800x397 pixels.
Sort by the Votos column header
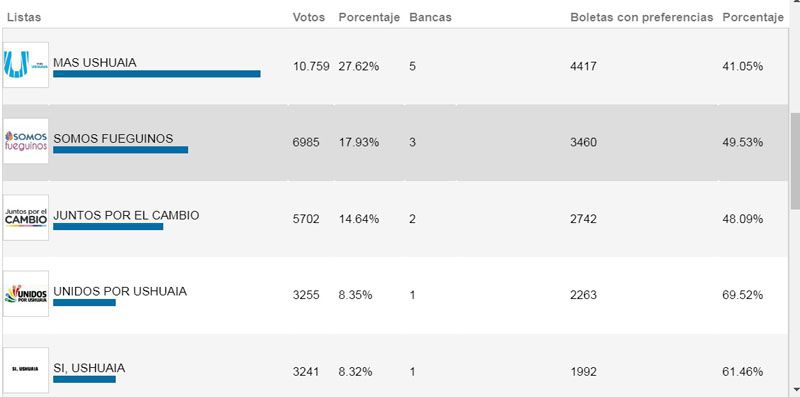point(309,17)
